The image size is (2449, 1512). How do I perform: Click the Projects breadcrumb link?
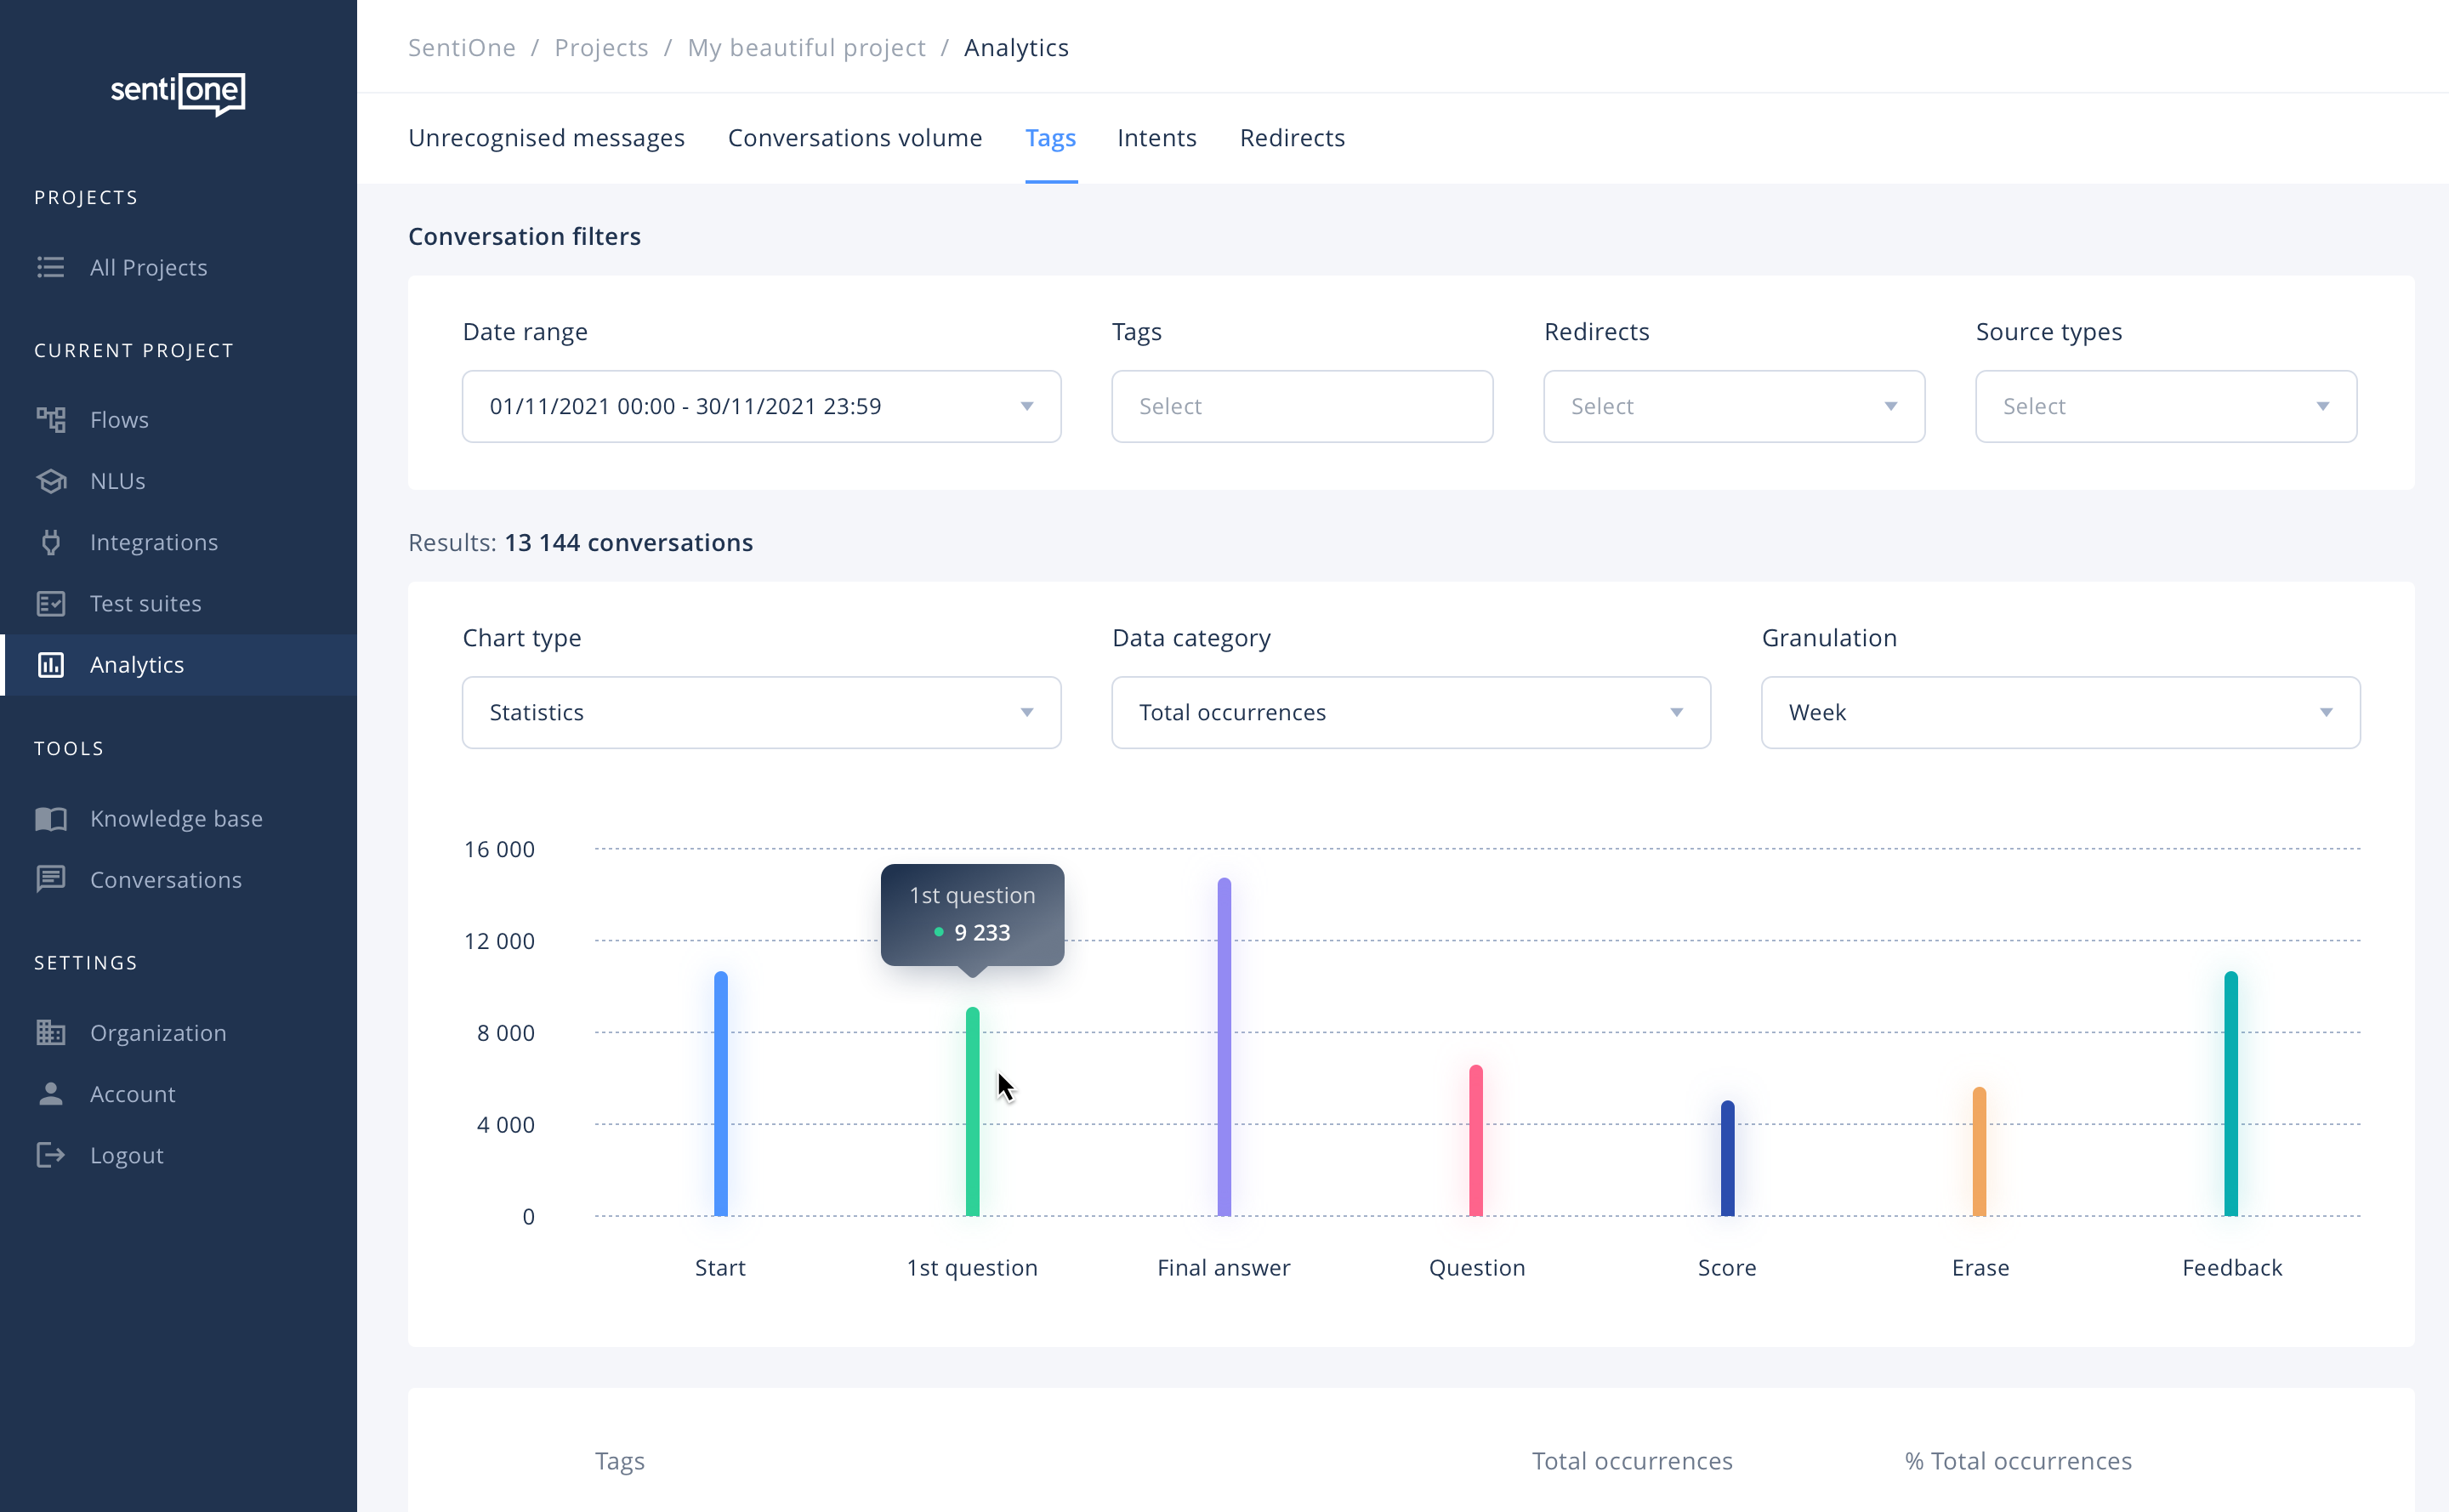tap(600, 47)
